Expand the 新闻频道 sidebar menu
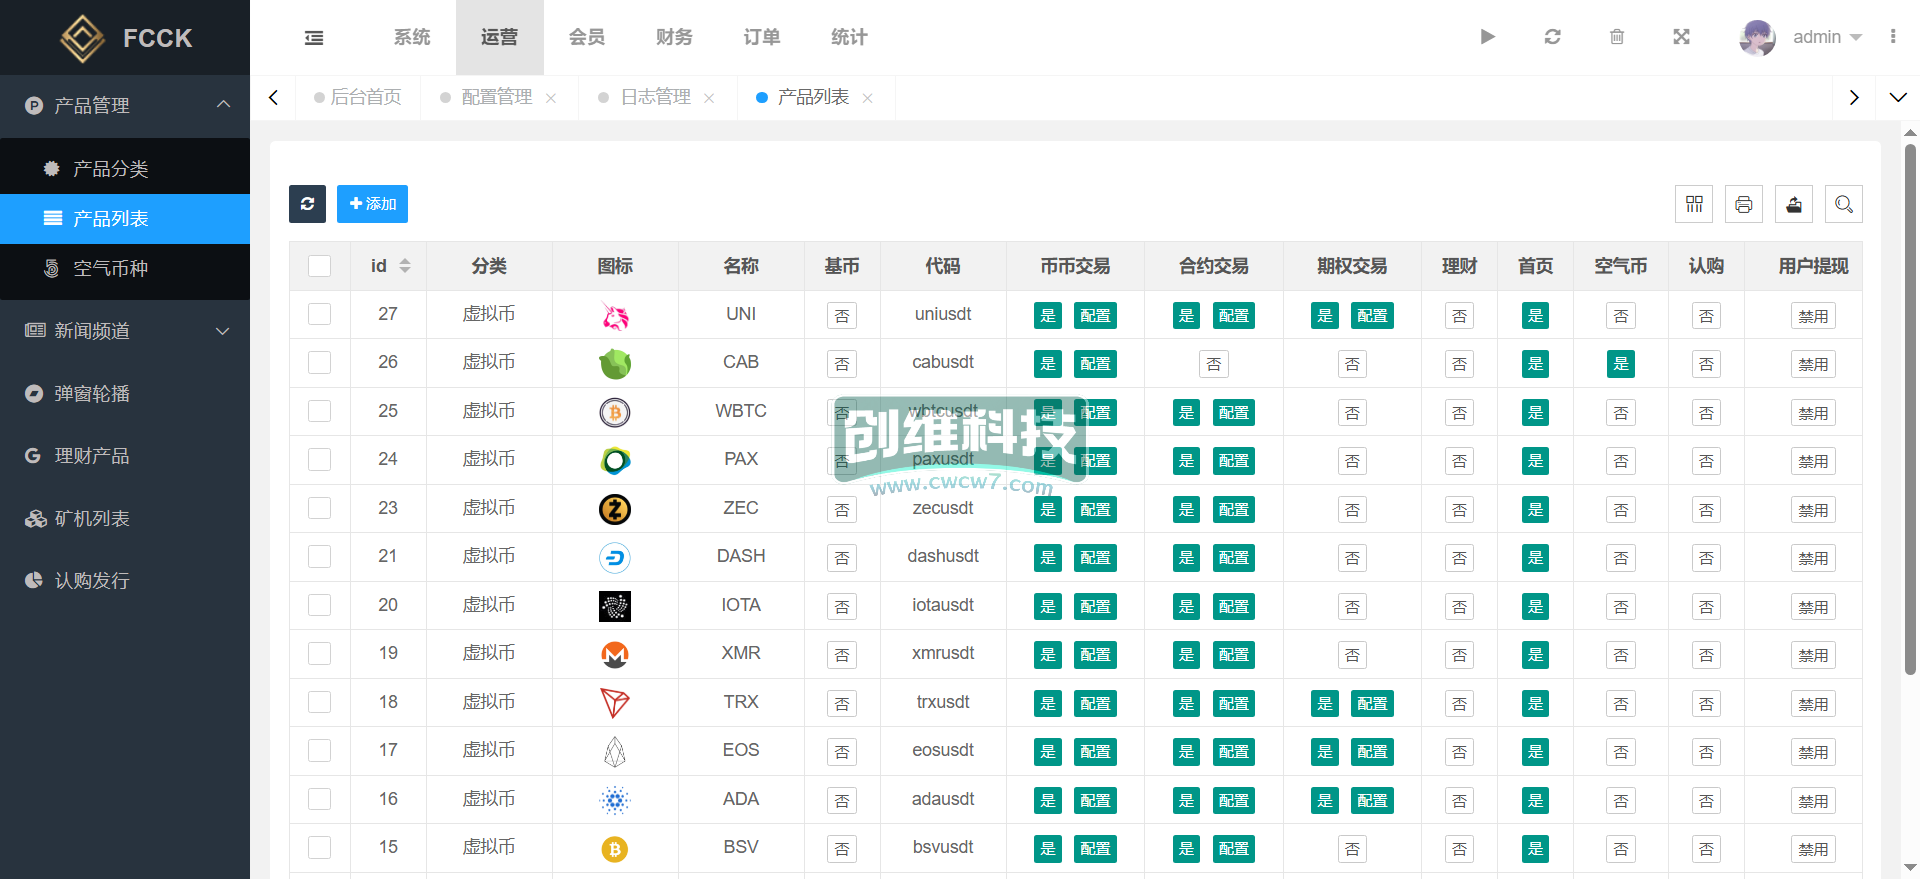1920x879 pixels. pyautogui.click(x=125, y=331)
